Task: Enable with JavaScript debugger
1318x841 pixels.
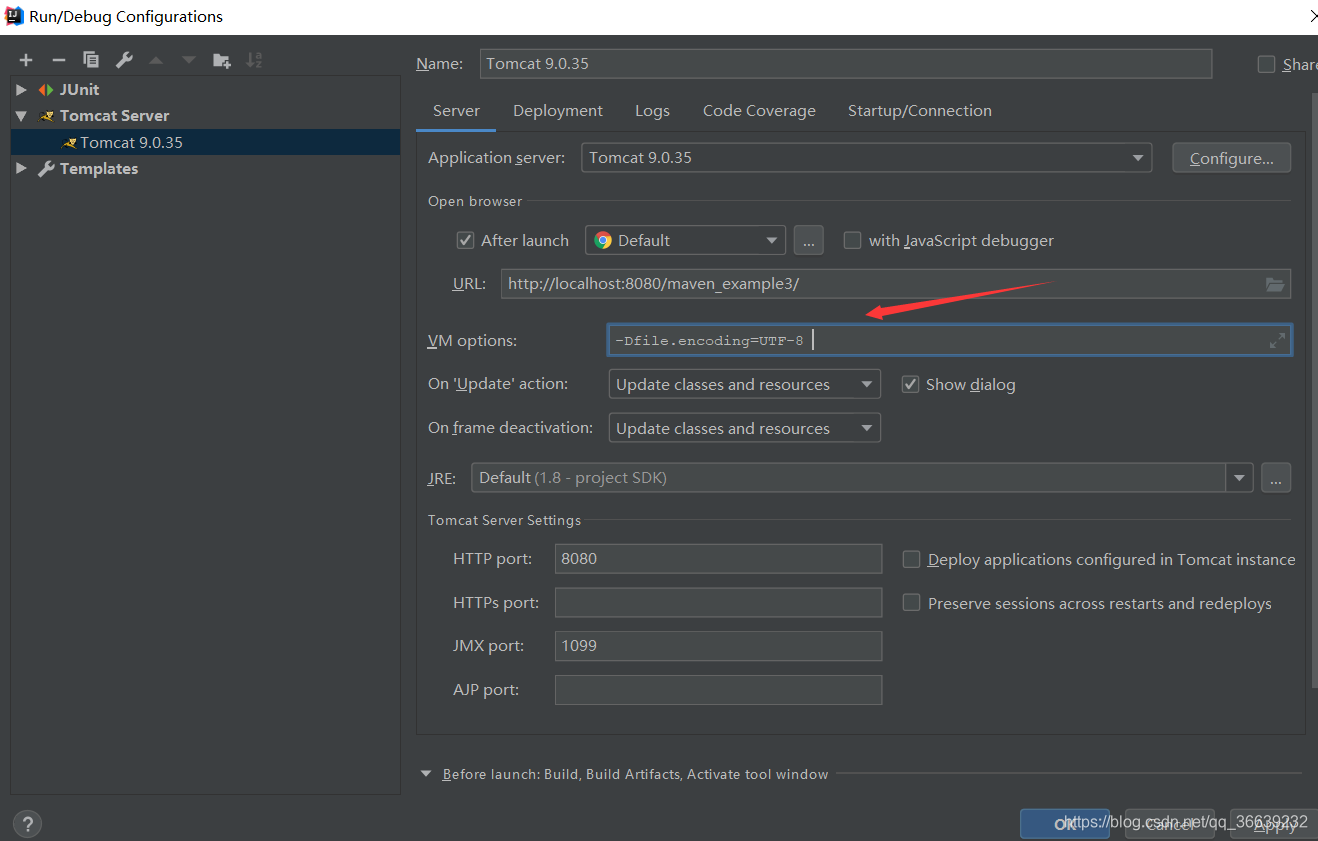Action: [x=852, y=240]
